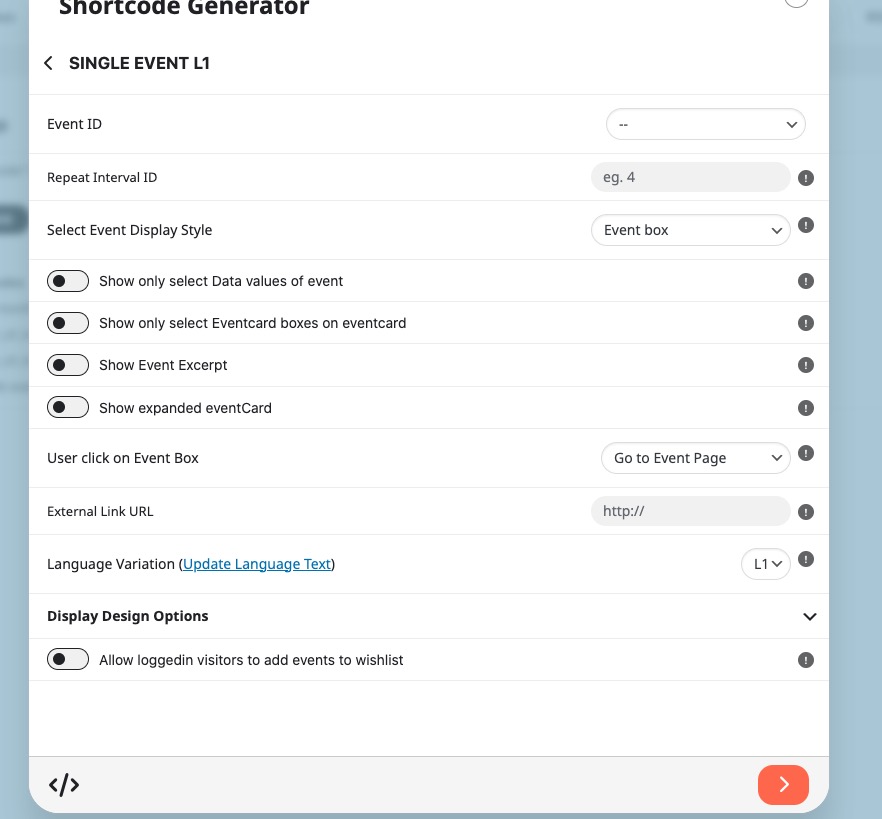882x819 pixels.
Task: Show info for Repeat Interval ID
Action: point(806,178)
